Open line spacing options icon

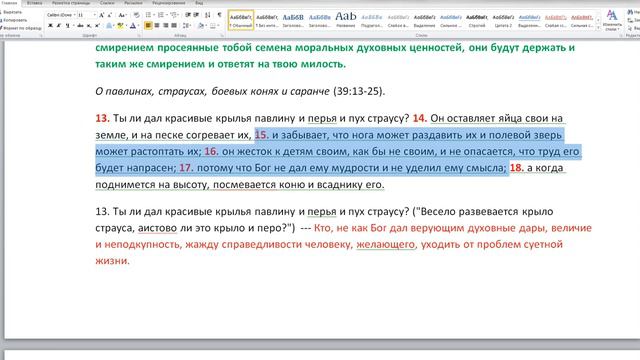tap(187, 26)
